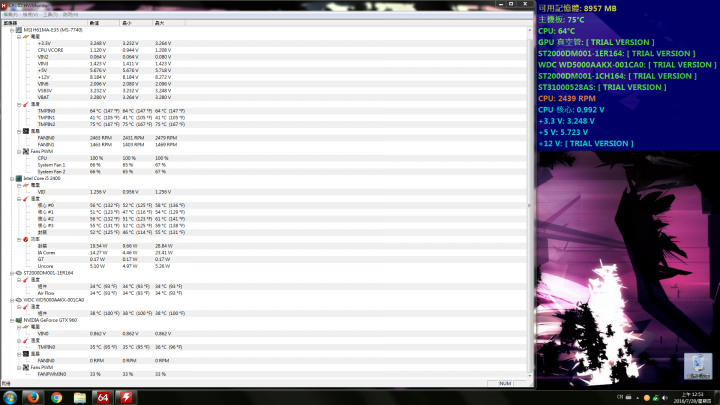Show hidden tray icons arrow
Viewport: 720px width, 405px height.
pos(637,398)
